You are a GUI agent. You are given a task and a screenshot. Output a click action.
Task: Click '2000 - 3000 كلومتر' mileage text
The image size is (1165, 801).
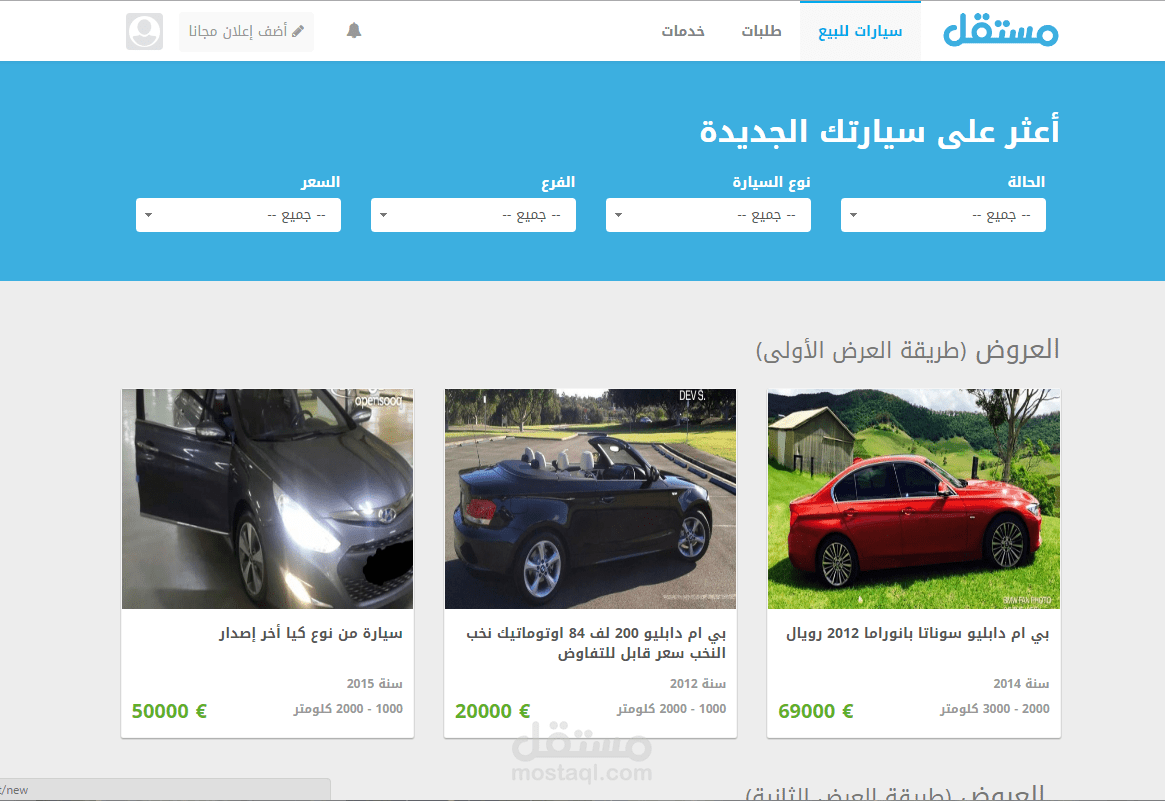995,709
